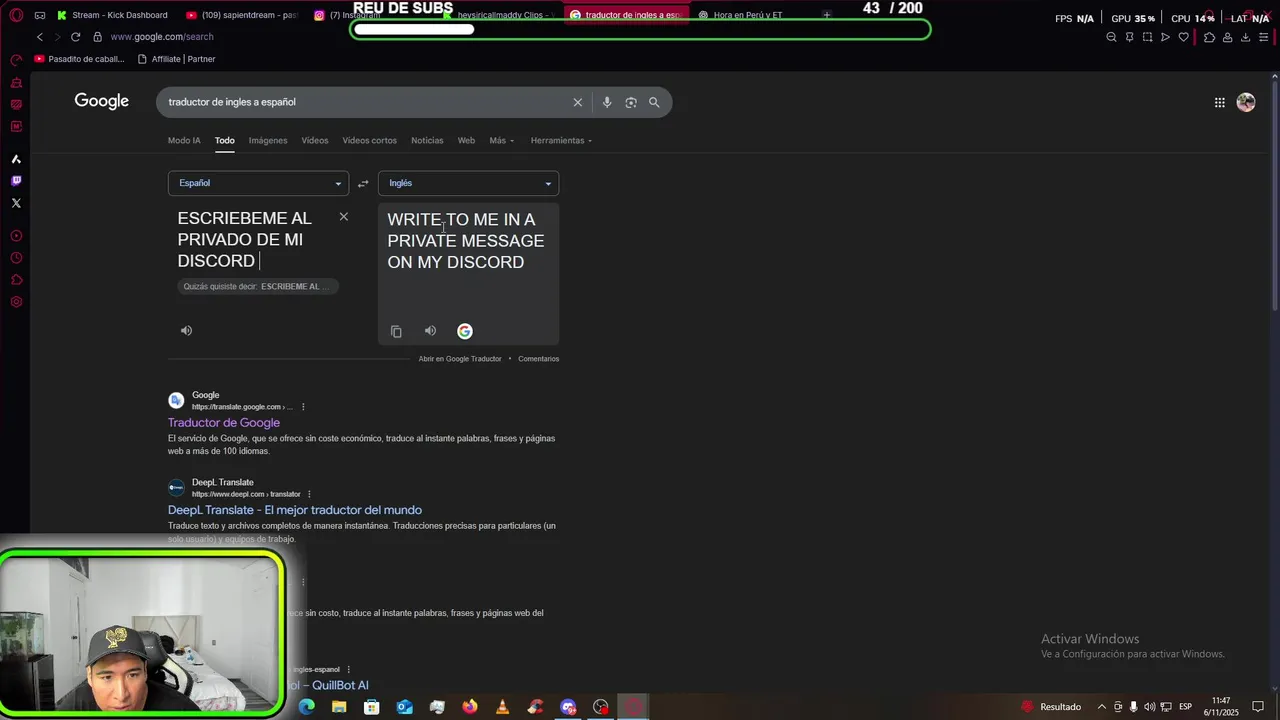Clear the Google search box text

pyautogui.click(x=577, y=102)
